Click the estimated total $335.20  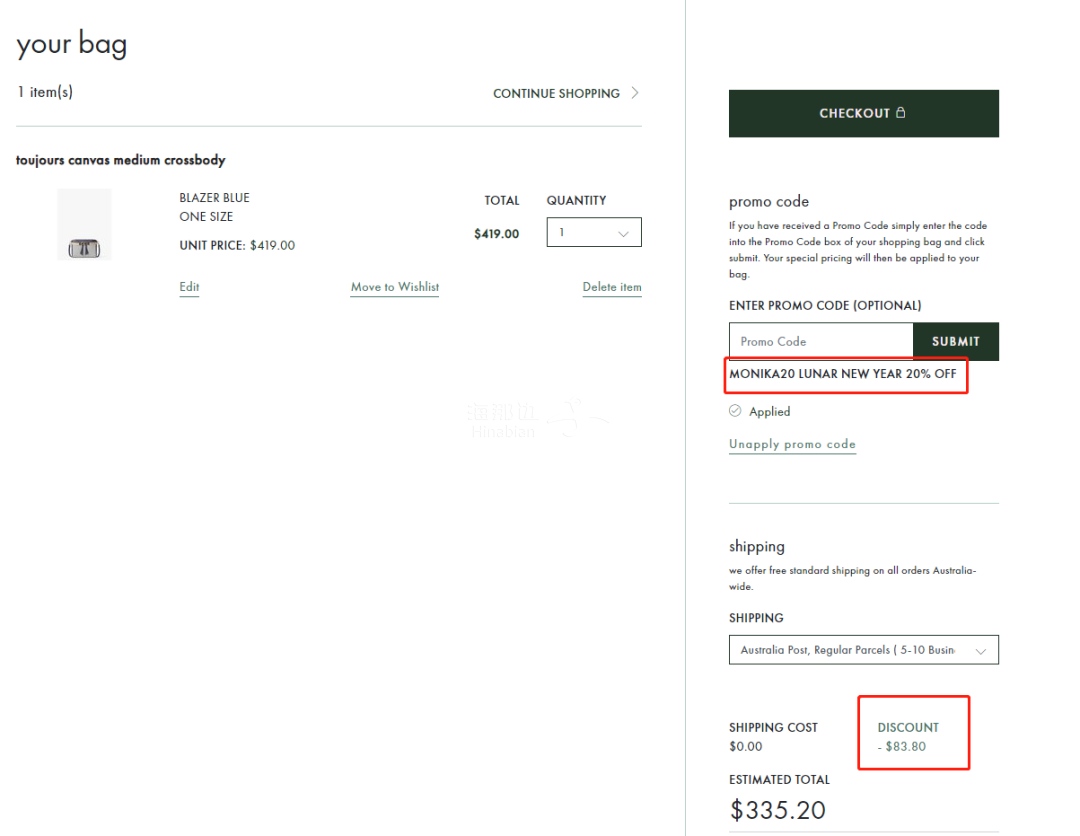(x=778, y=809)
